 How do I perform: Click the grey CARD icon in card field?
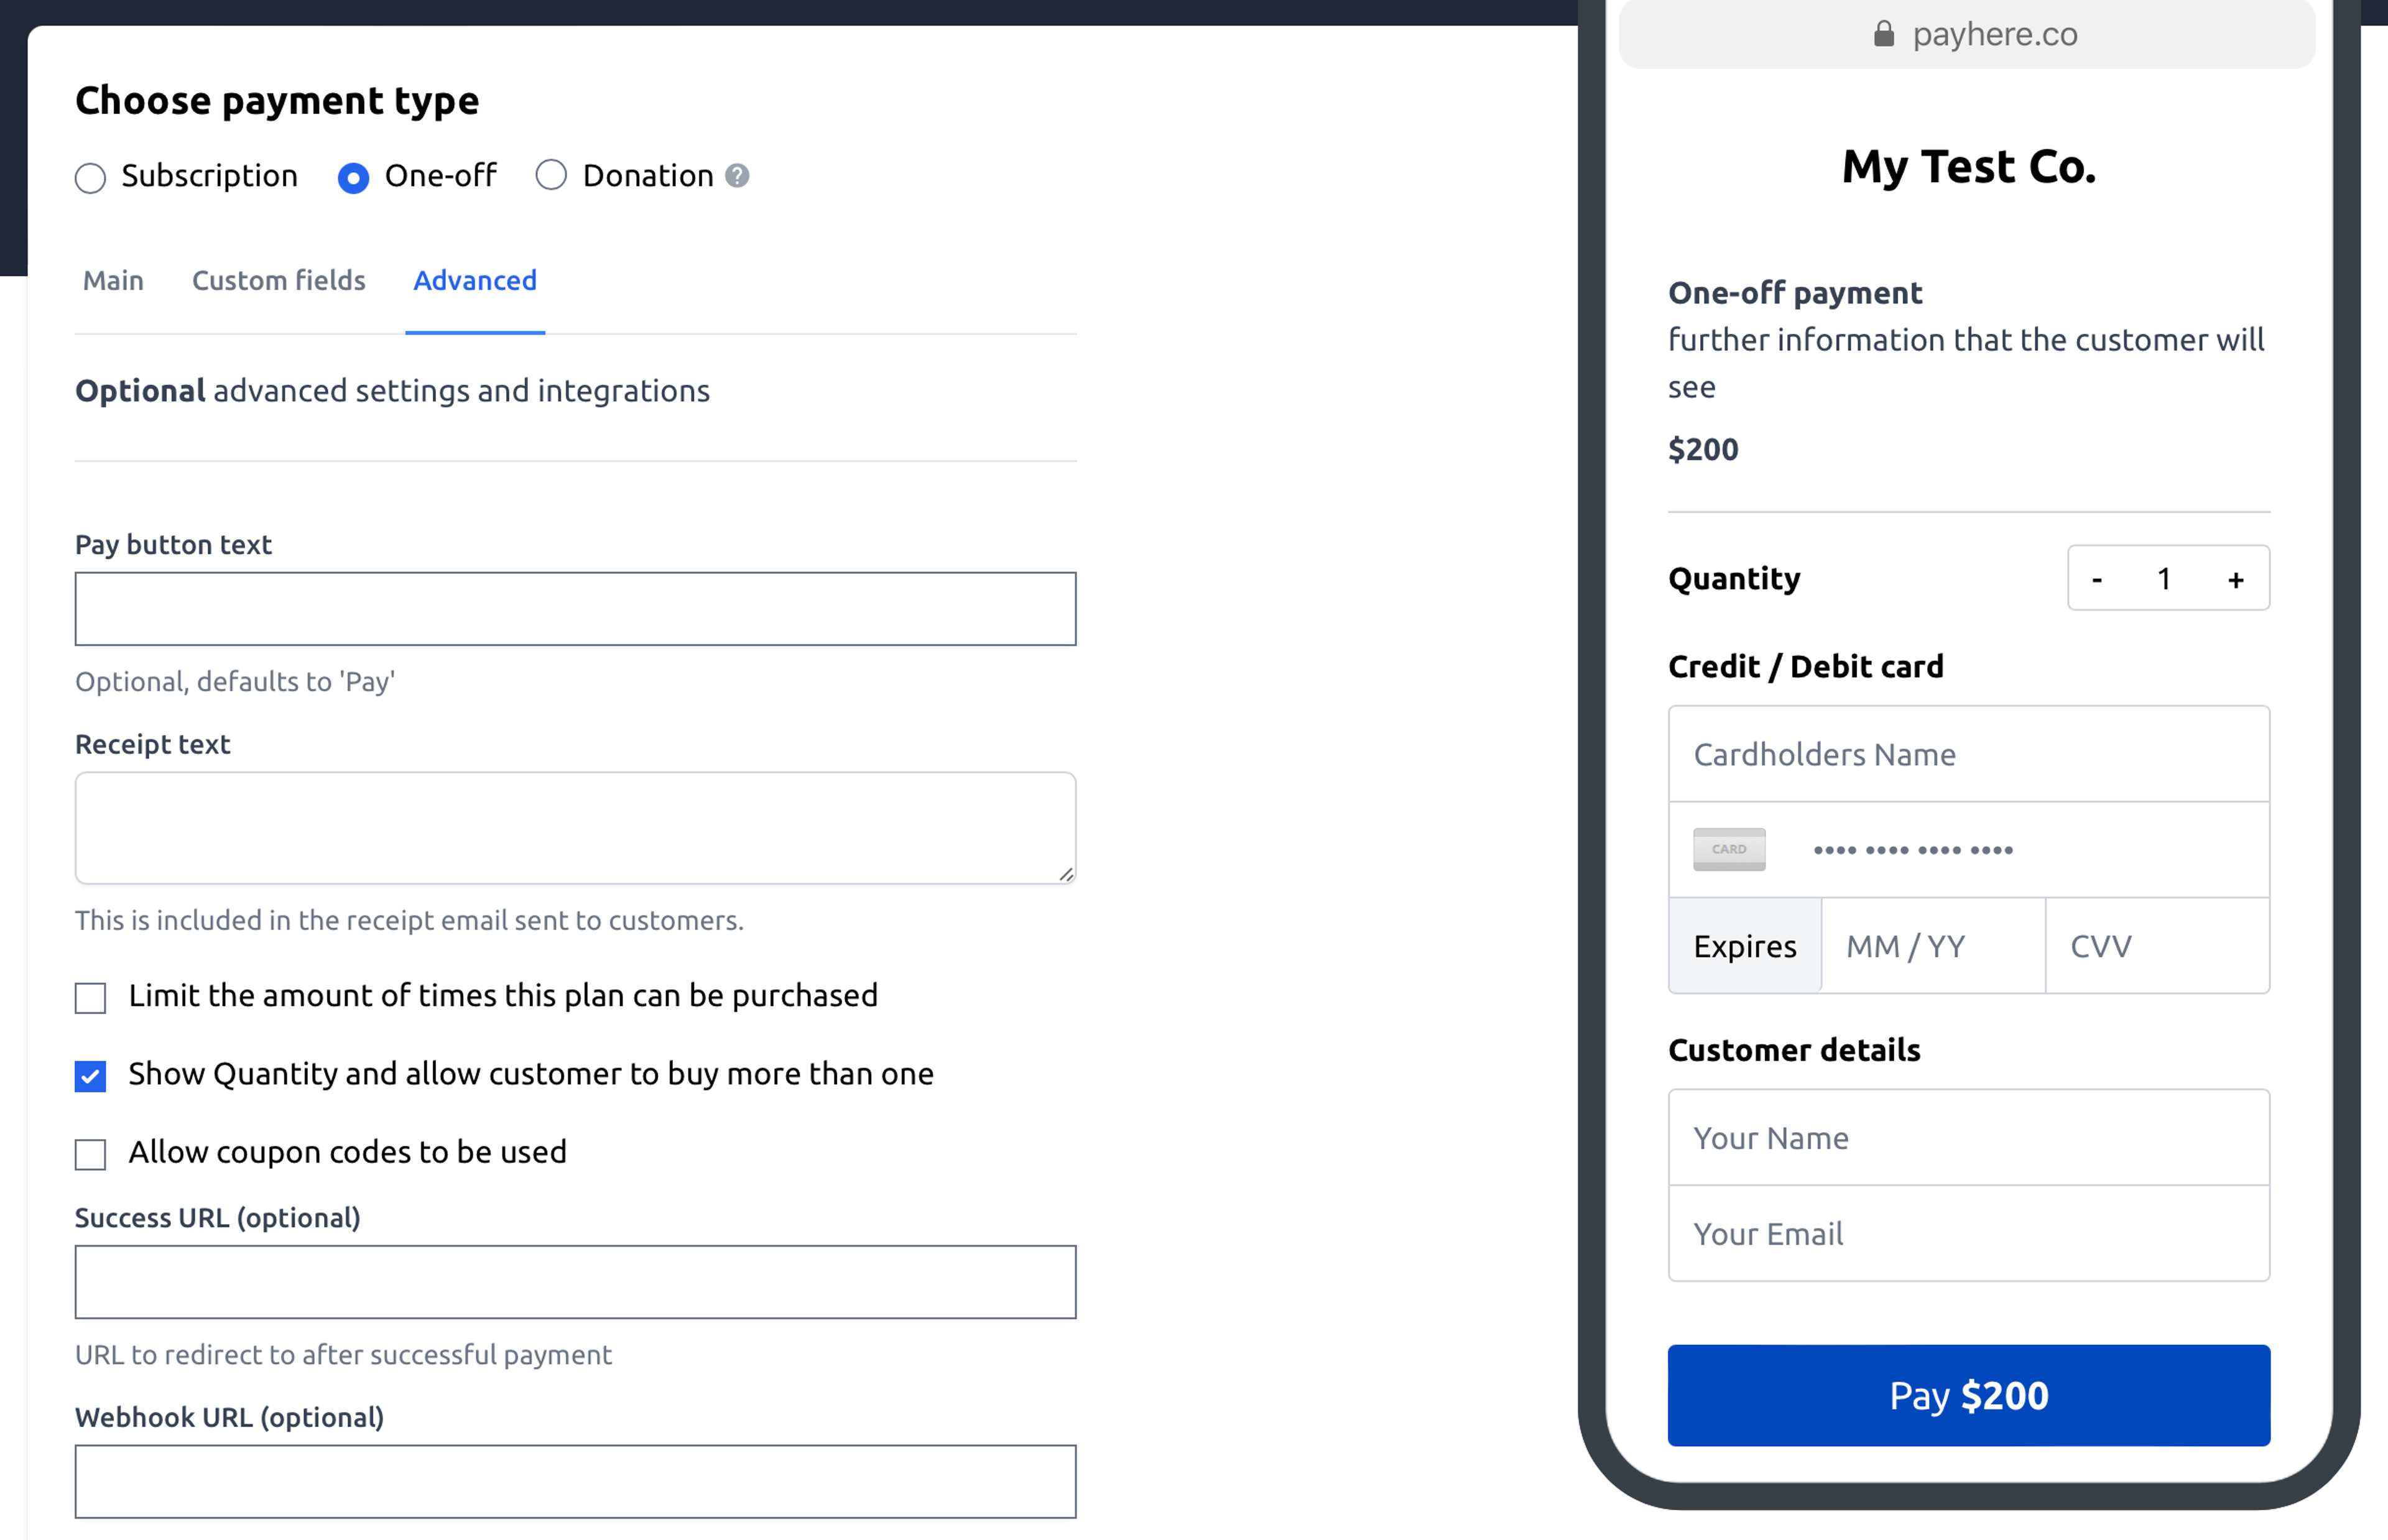pyautogui.click(x=1729, y=850)
